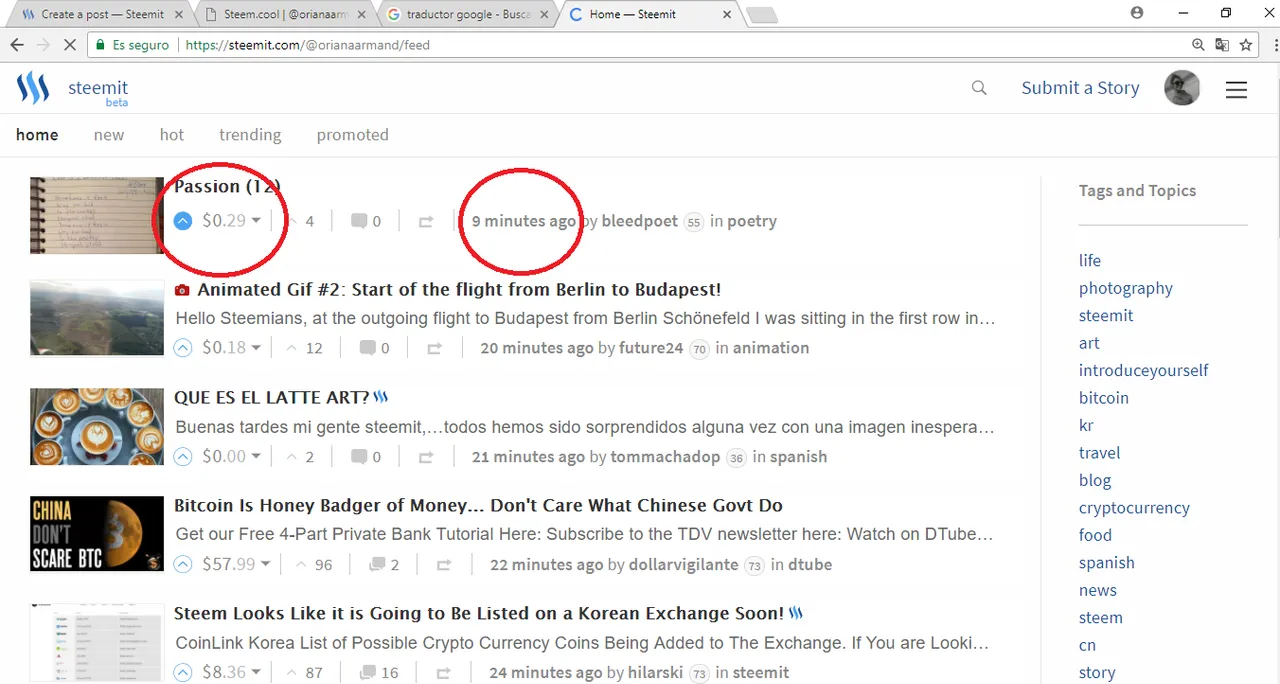Viewport: 1280px width, 684px height.
Task: Show the 12 votes on Animated Gif post
Action: tap(304, 348)
